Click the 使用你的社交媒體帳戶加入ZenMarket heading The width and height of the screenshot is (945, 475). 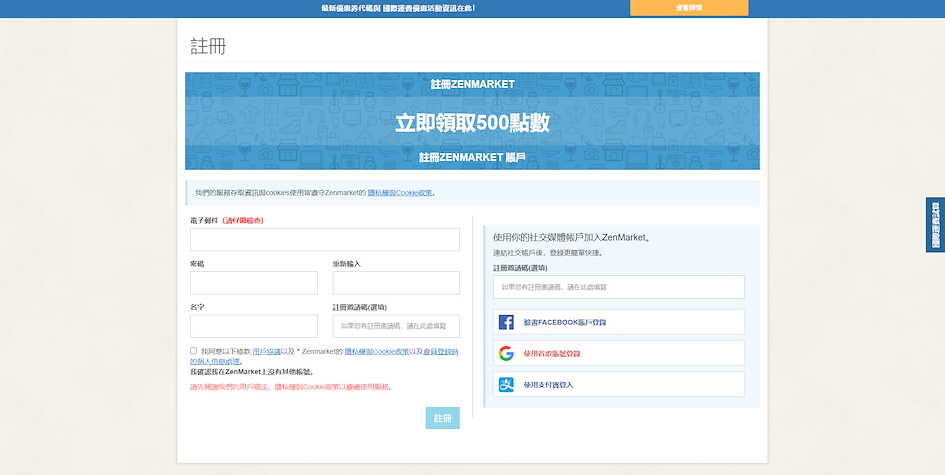[572, 238]
